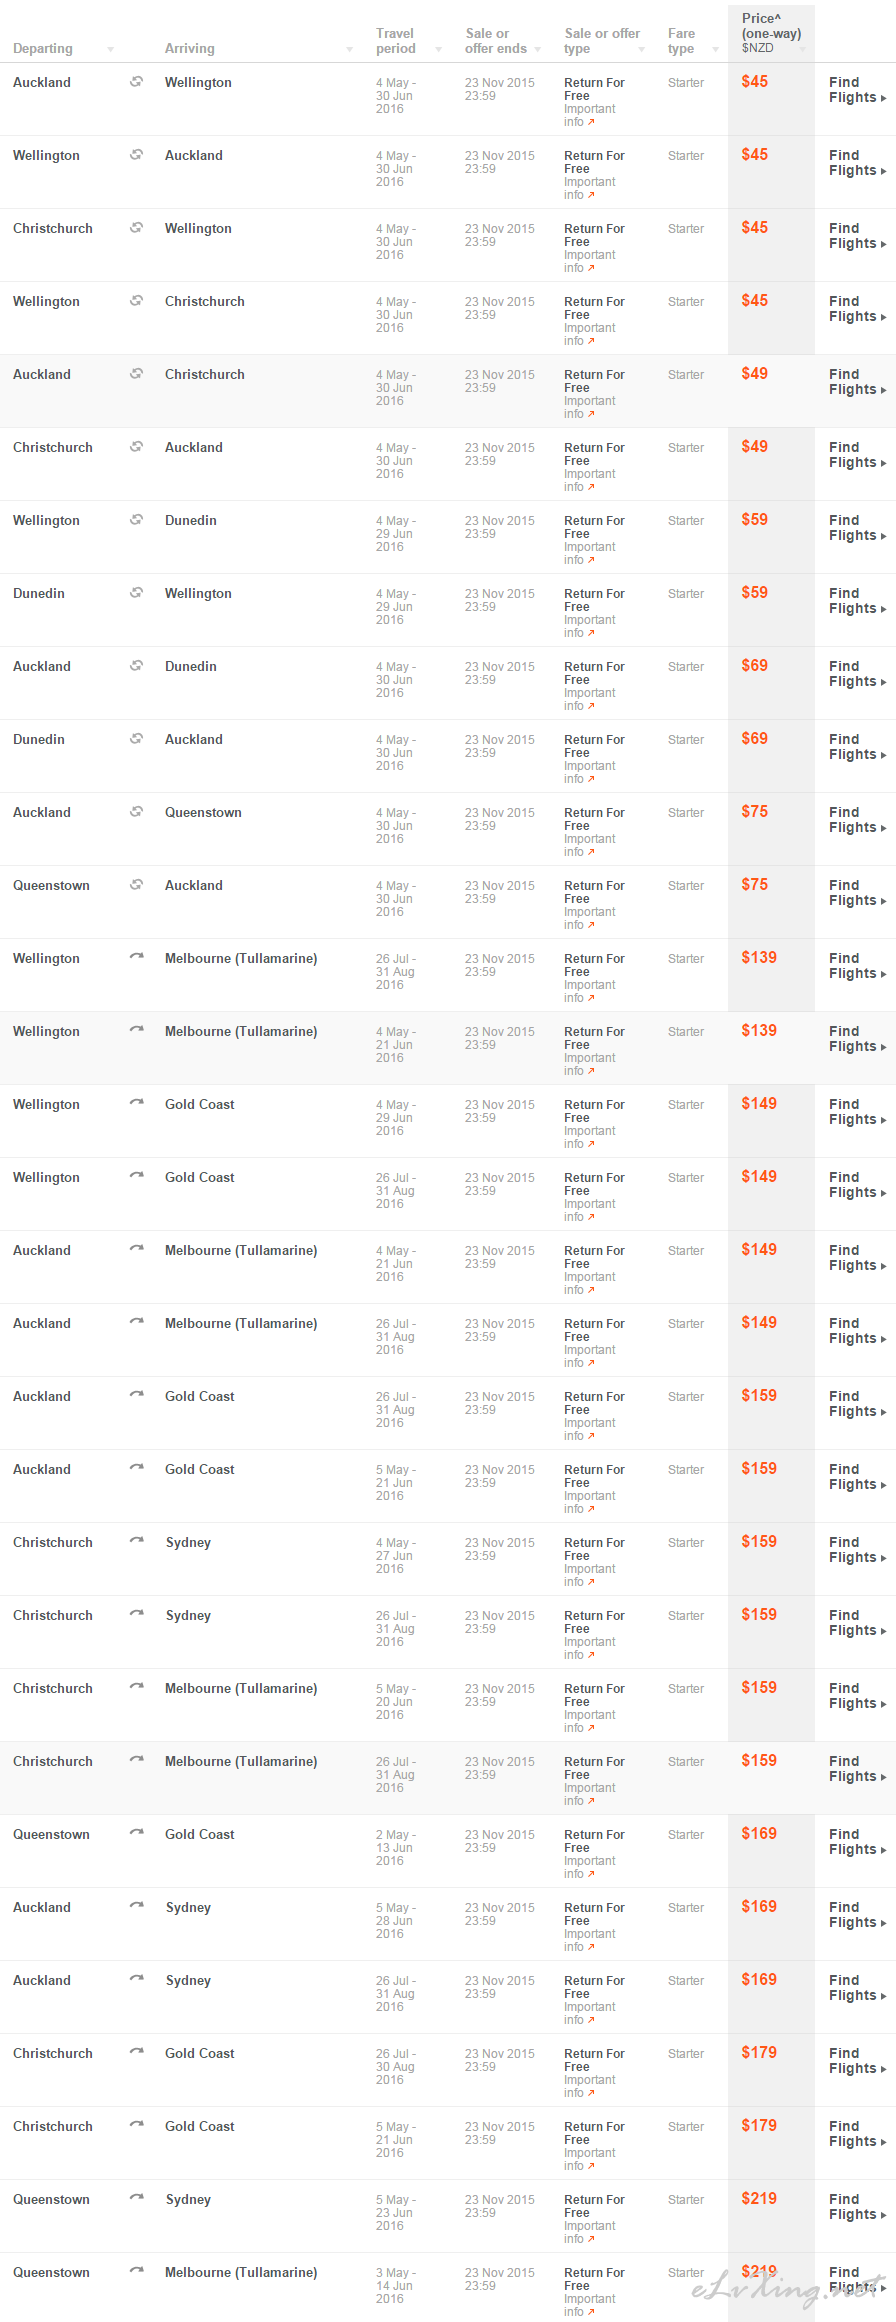This screenshot has height=2322, width=896.
Task: Click the swap icon for Auckland to Wellington
Action: click(x=136, y=82)
